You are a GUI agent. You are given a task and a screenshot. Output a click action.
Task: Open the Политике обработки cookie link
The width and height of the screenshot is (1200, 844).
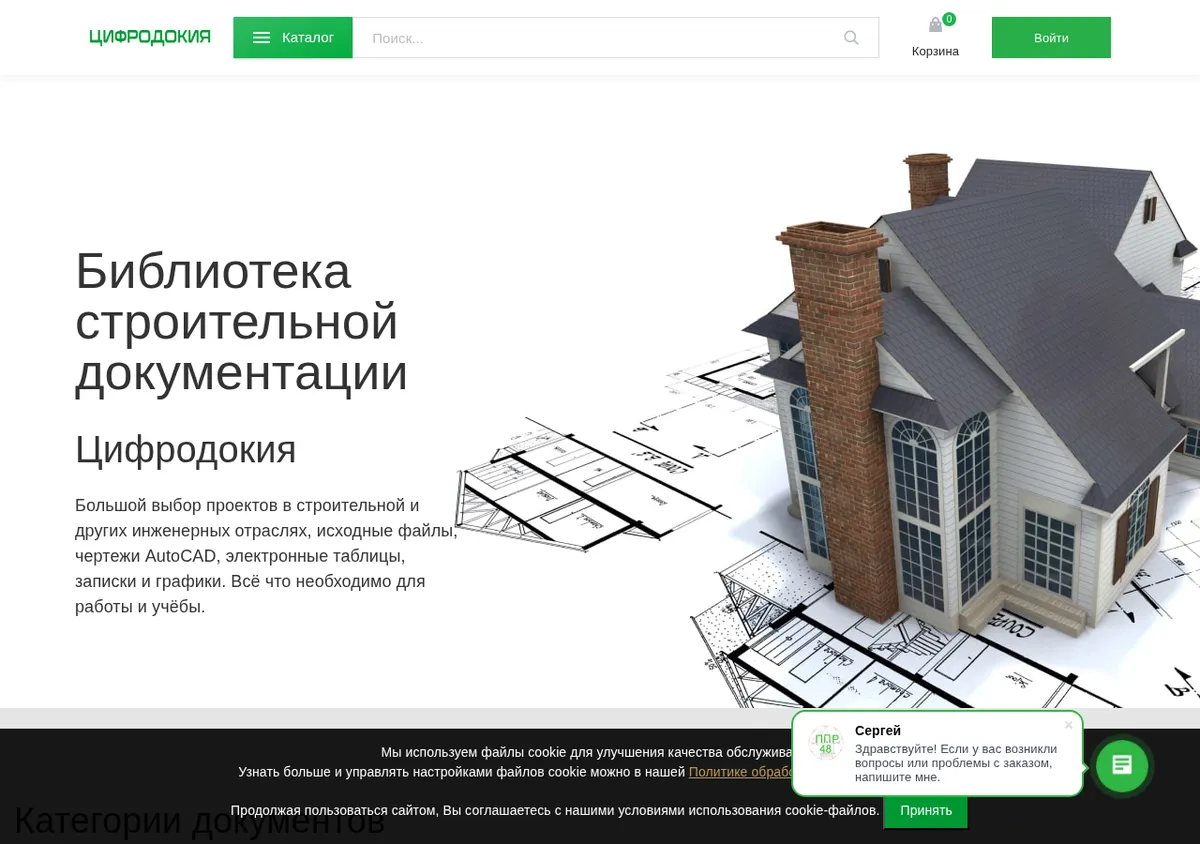(741, 772)
